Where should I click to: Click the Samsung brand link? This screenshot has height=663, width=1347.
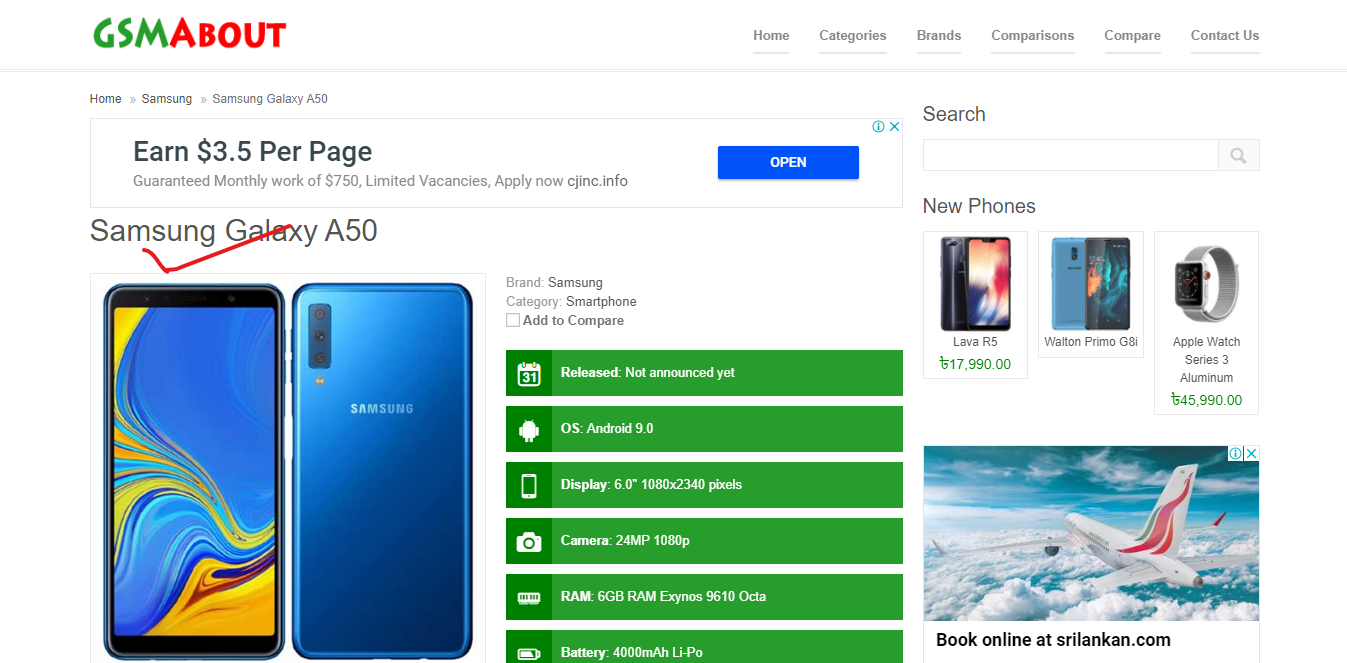[575, 283]
